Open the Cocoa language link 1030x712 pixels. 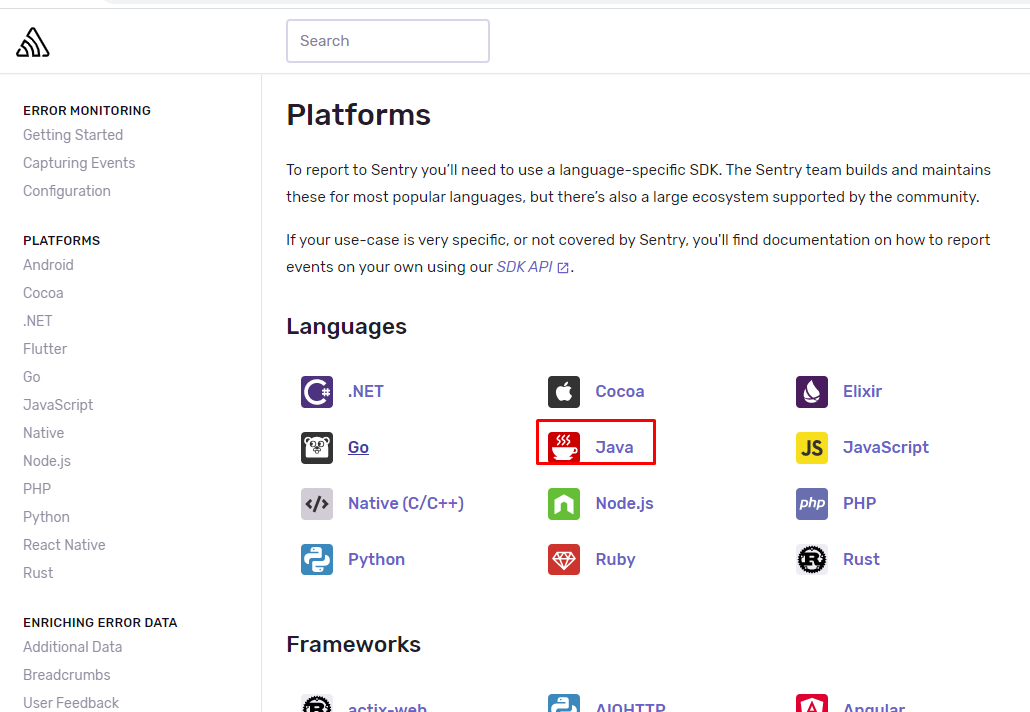pyautogui.click(x=619, y=391)
